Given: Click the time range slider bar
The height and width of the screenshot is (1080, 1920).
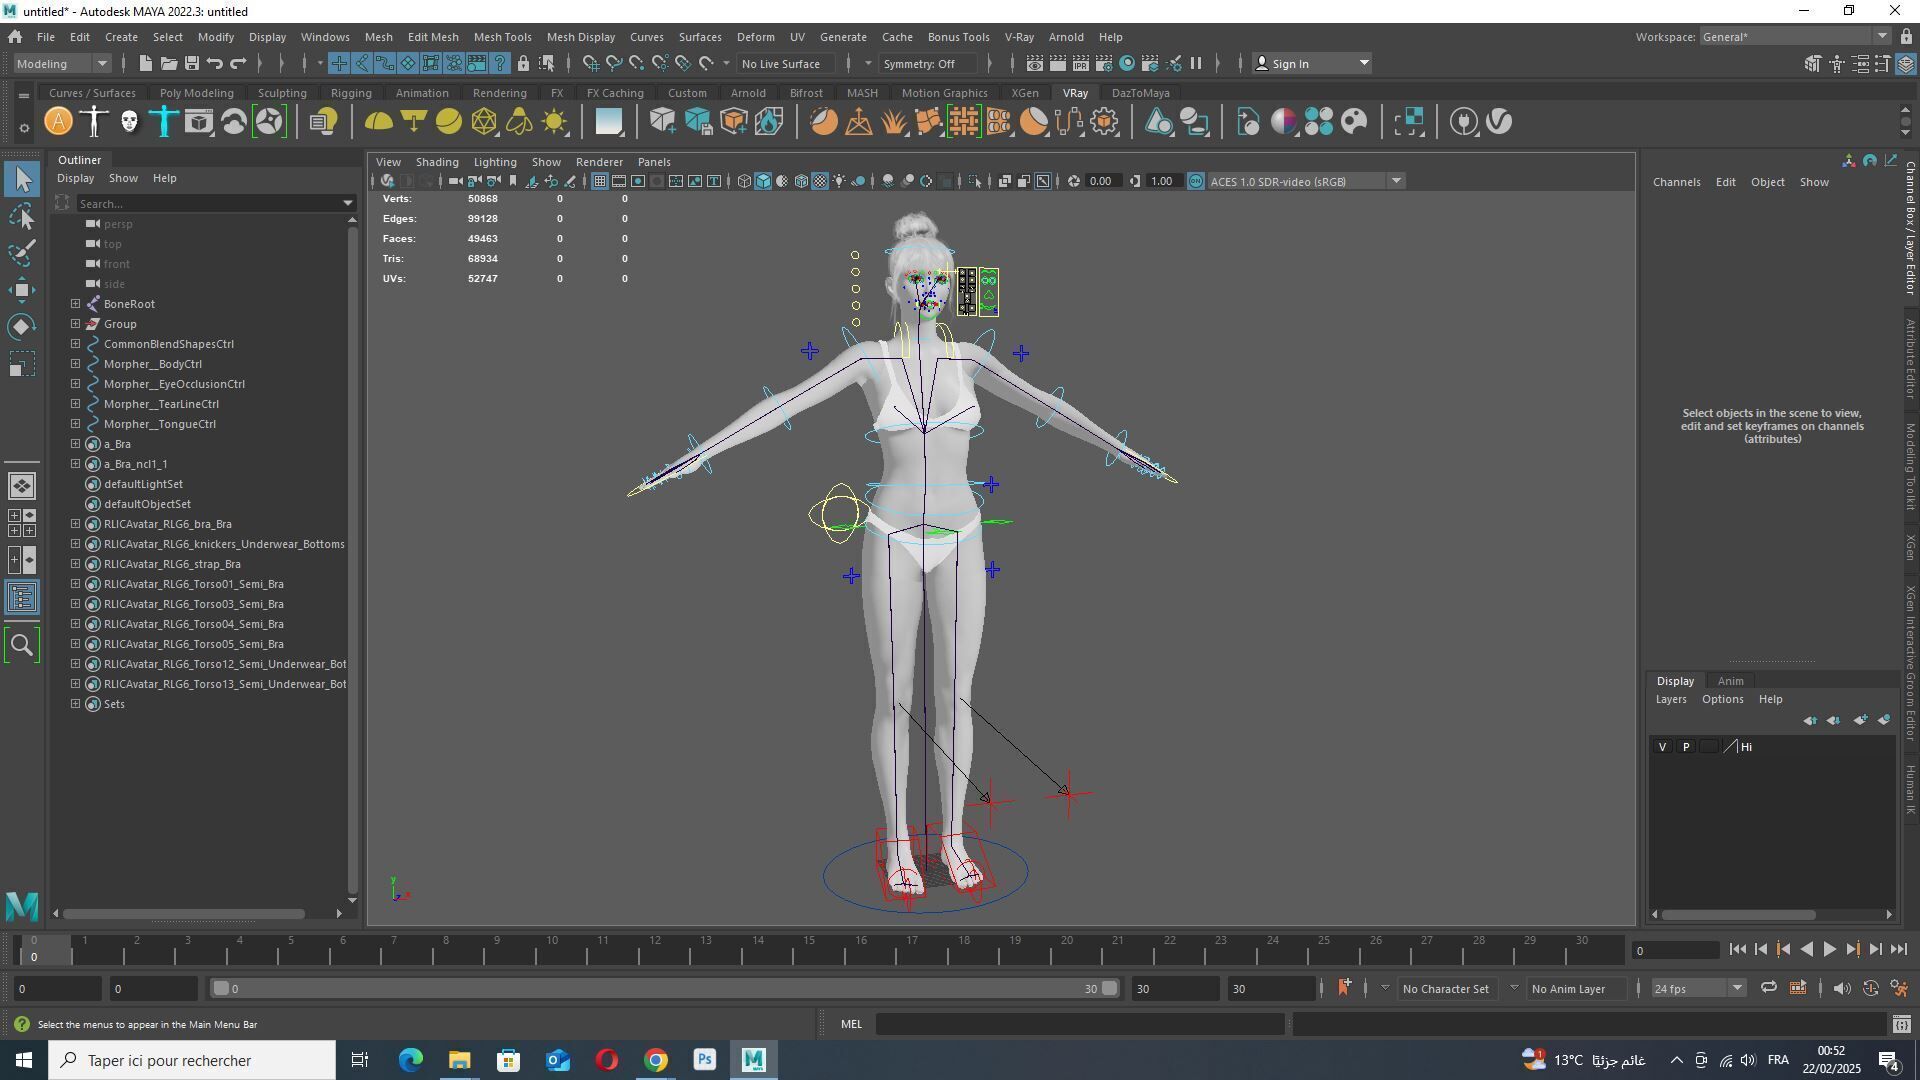Looking at the screenshot, I should [x=665, y=989].
